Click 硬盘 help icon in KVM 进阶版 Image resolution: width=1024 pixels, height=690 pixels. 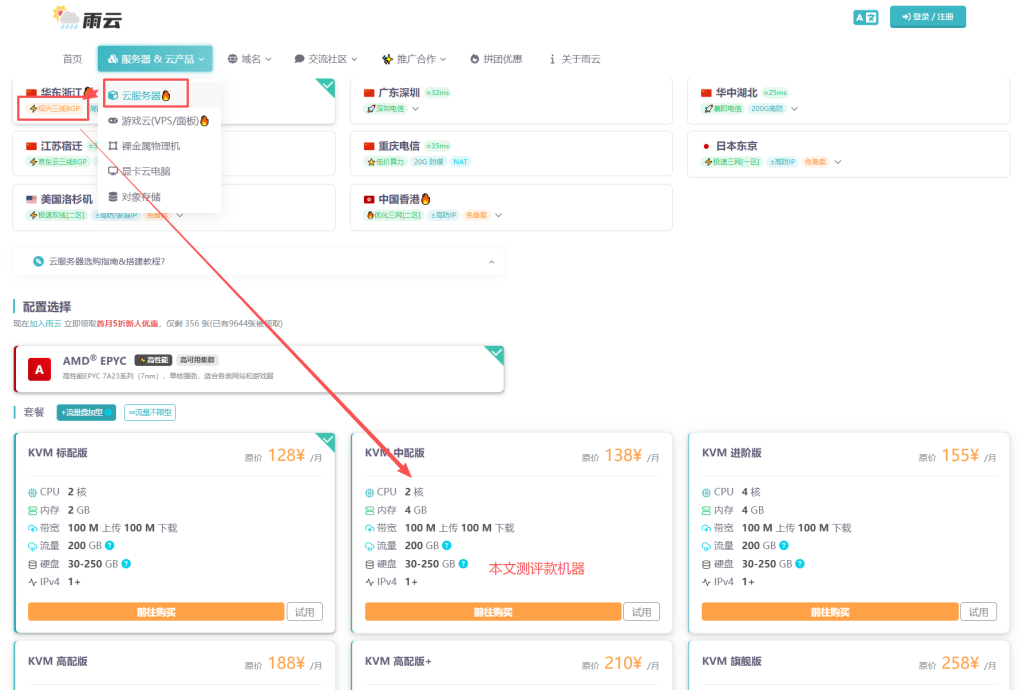click(800, 564)
